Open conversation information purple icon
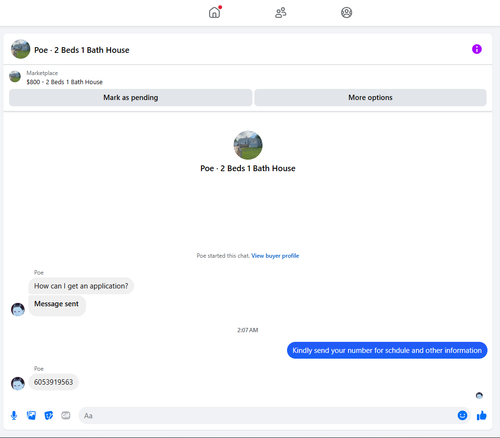The image size is (500, 438). coord(477,49)
